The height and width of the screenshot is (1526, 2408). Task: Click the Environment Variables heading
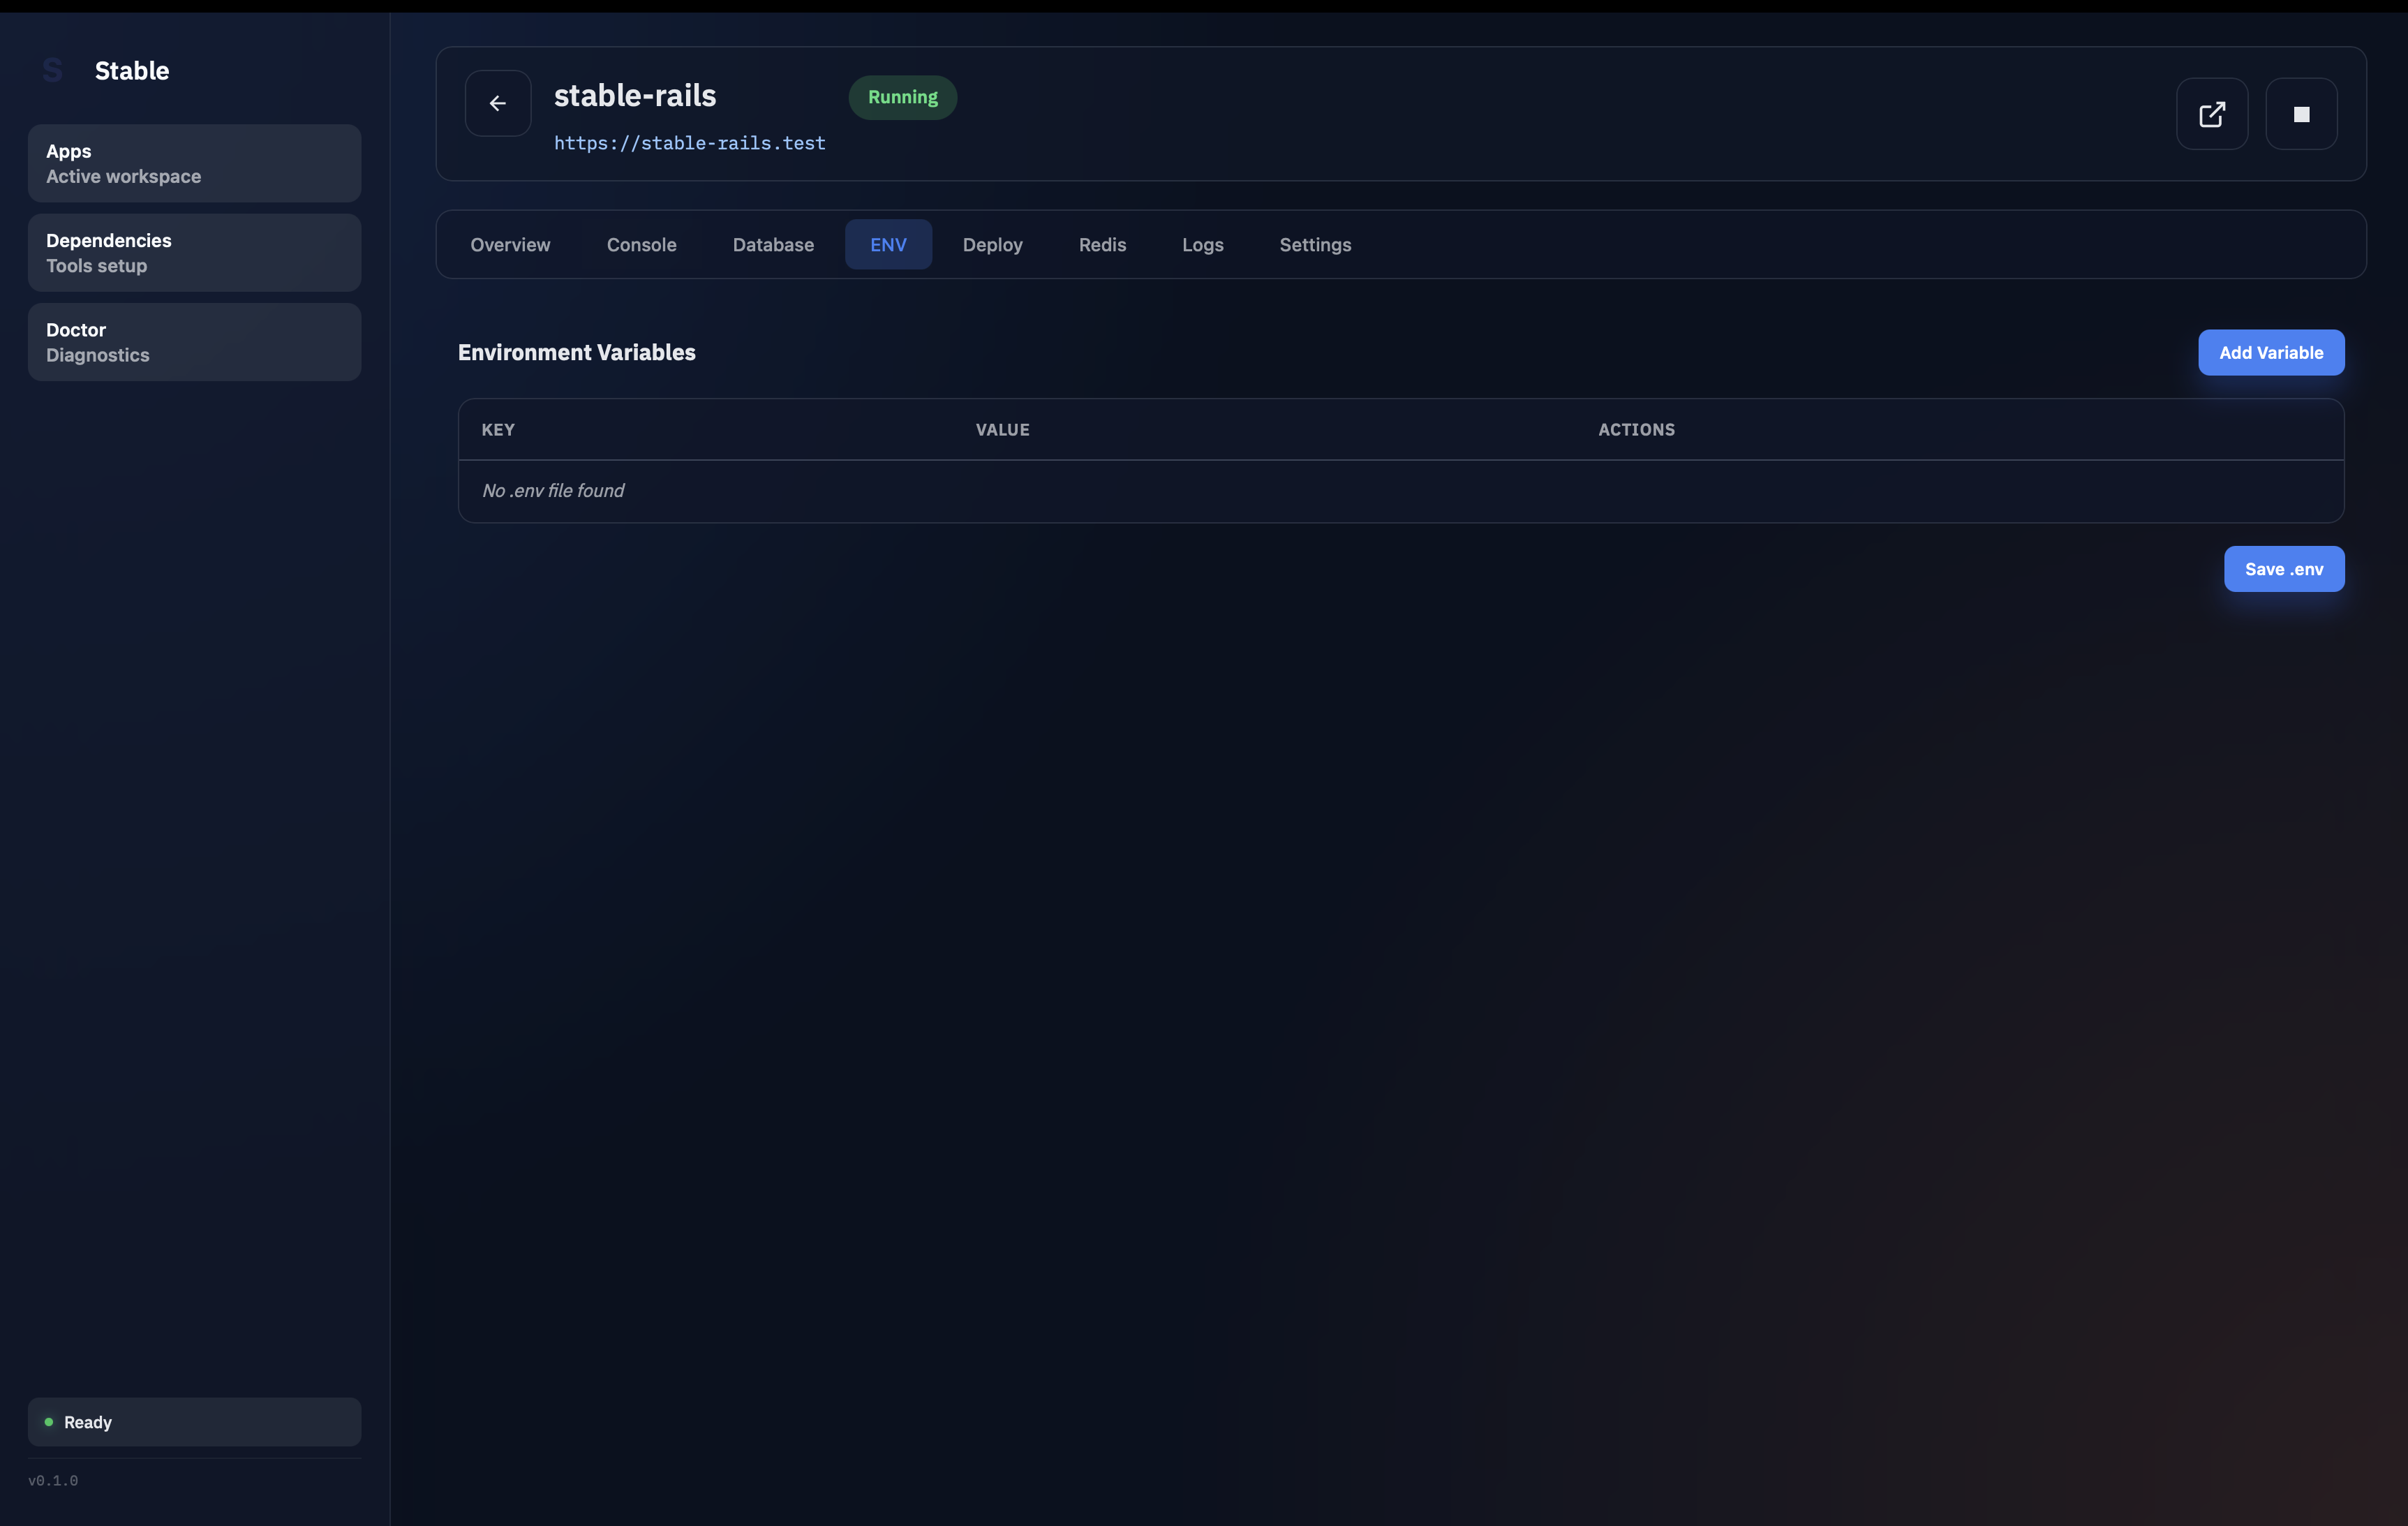(x=576, y=353)
